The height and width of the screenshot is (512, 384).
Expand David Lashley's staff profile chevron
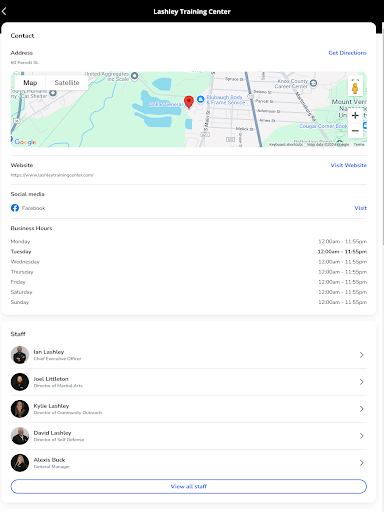click(x=361, y=436)
